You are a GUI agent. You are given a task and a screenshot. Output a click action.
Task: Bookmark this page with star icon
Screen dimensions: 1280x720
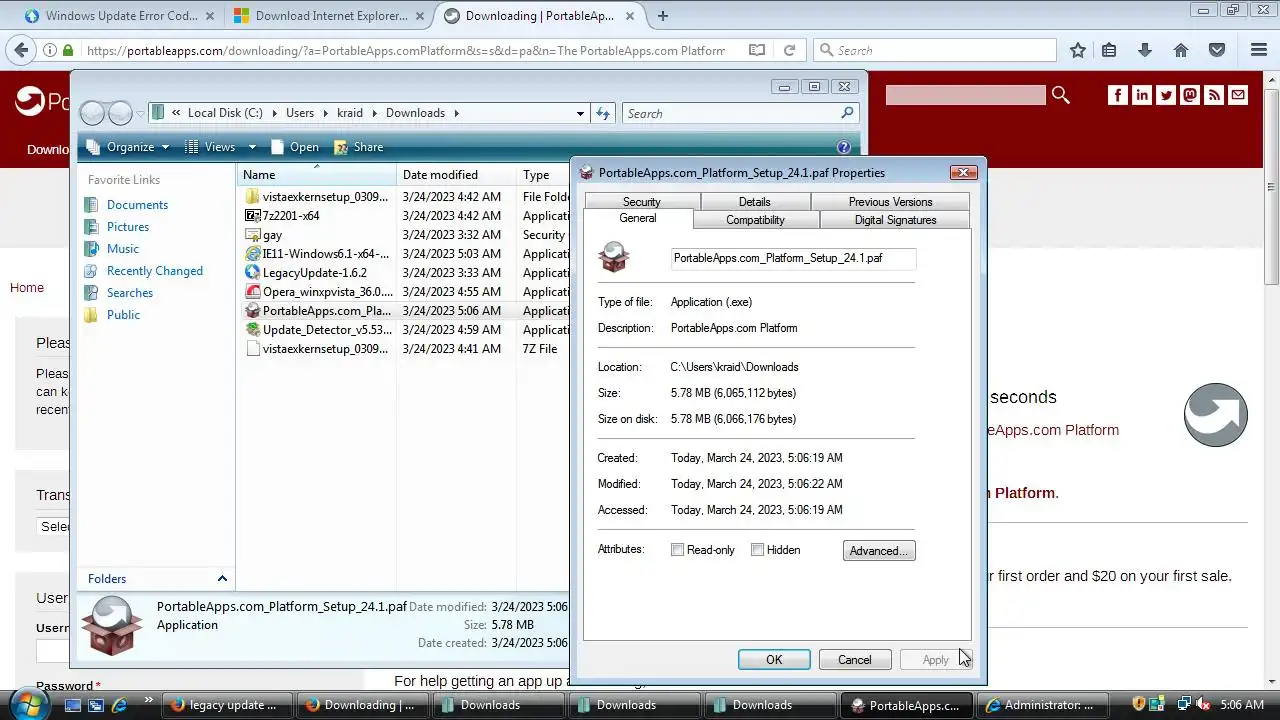click(x=1078, y=50)
